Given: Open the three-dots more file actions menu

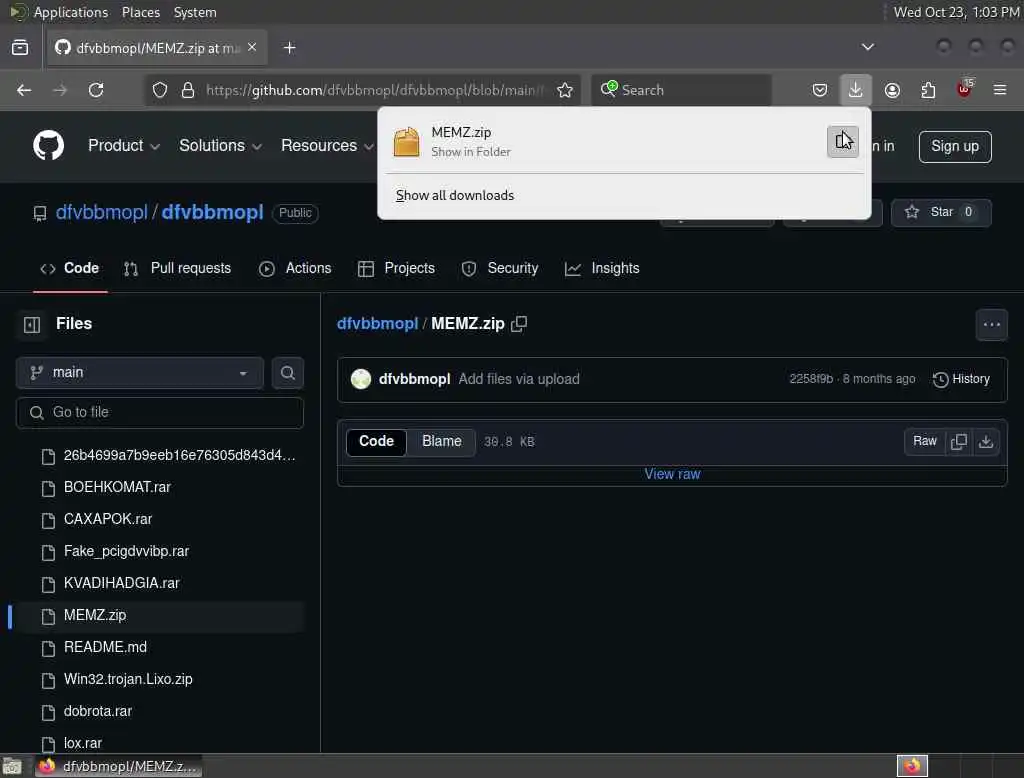Looking at the screenshot, I should (x=991, y=325).
